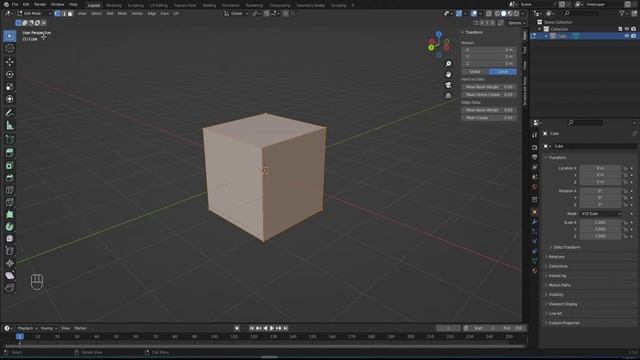Open the File menu
The height and width of the screenshot is (360, 640).
(15, 4)
